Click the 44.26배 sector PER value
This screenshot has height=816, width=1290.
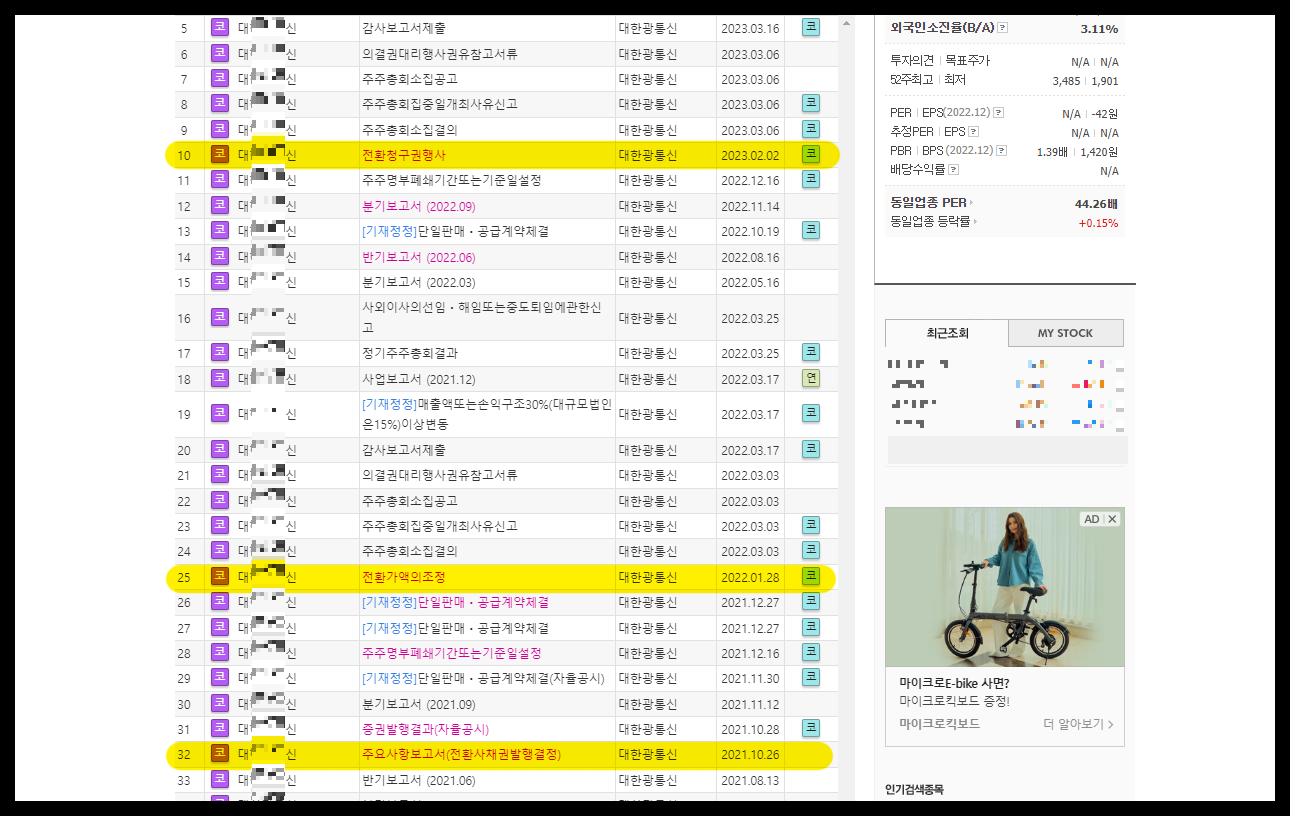pyautogui.click(x=1096, y=203)
